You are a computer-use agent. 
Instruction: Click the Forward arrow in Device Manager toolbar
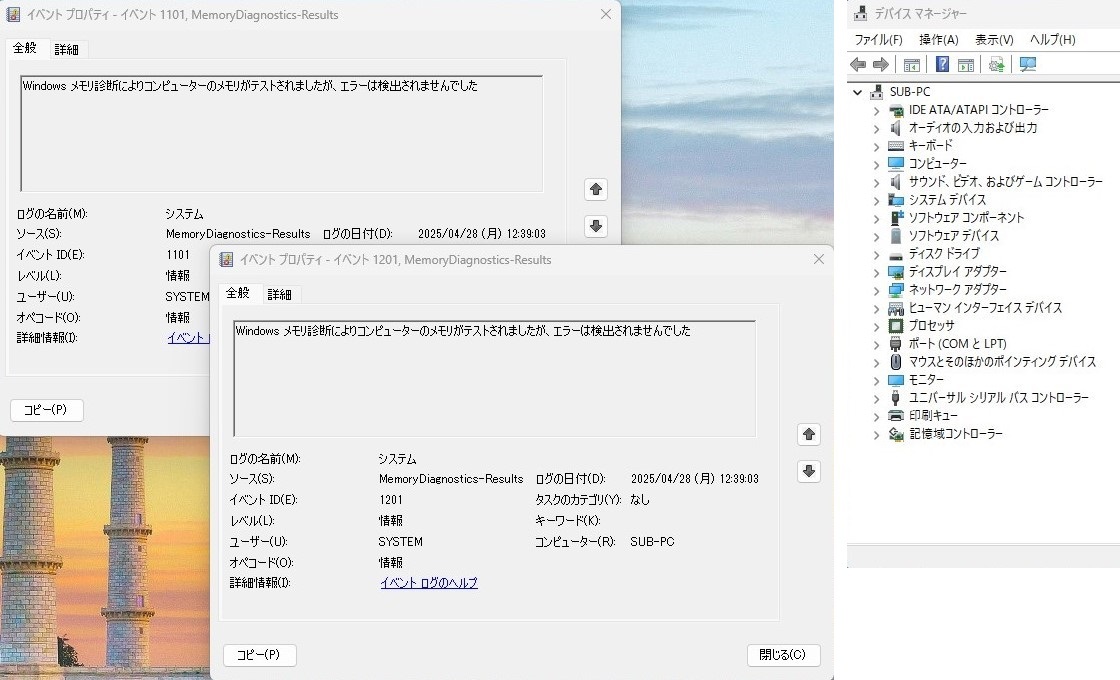(x=881, y=65)
